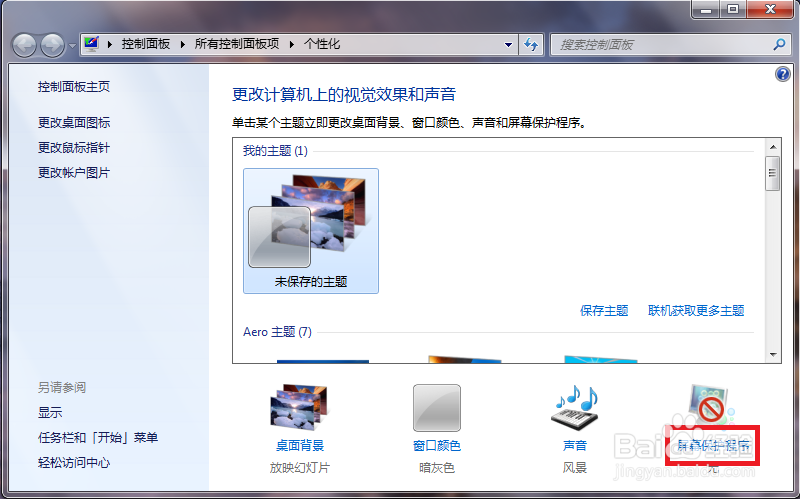Click the 声音 text link
The height and width of the screenshot is (499, 800).
(575, 445)
